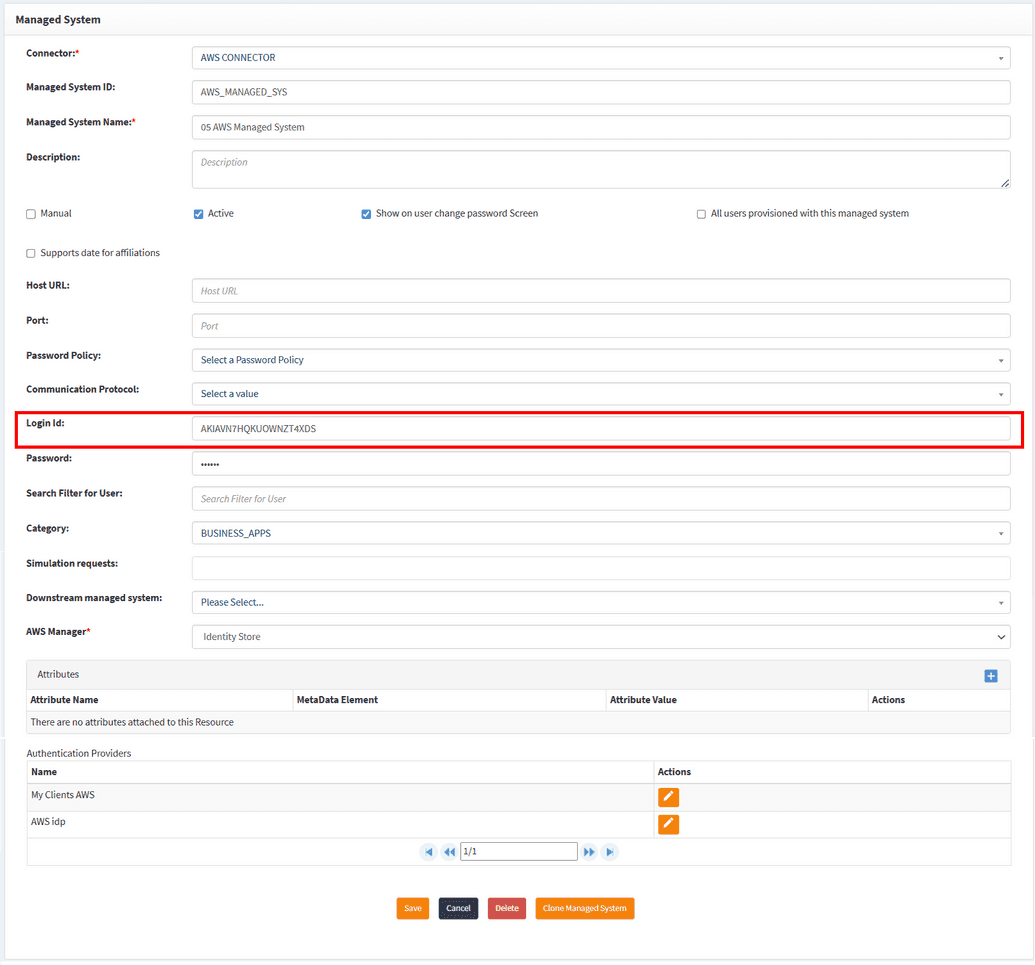This screenshot has height=965, width=1035.
Task: Click the last-page arrow in provider pagination
Action: point(611,851)
